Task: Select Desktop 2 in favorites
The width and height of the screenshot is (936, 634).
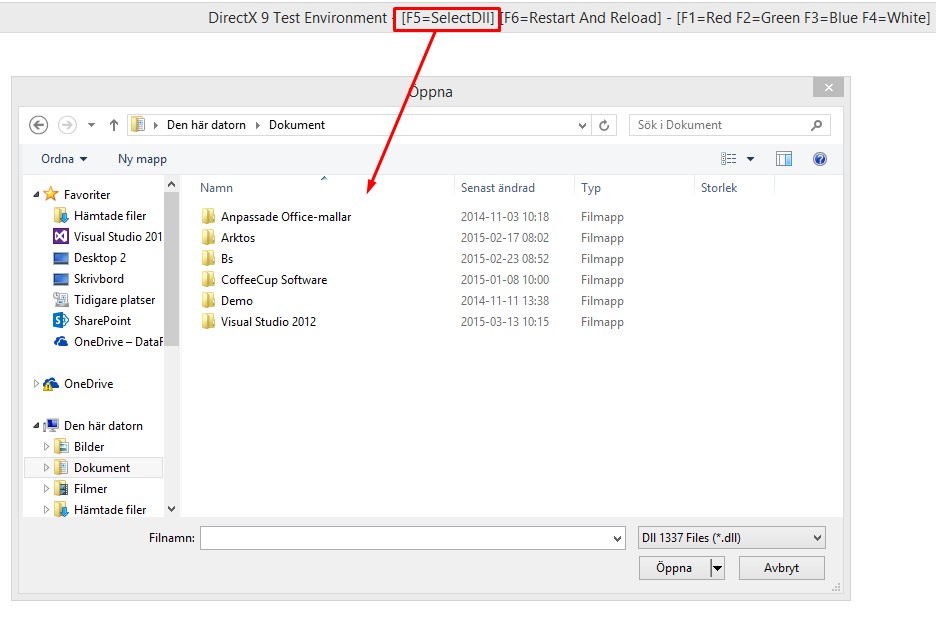Action: click(100, 258)
